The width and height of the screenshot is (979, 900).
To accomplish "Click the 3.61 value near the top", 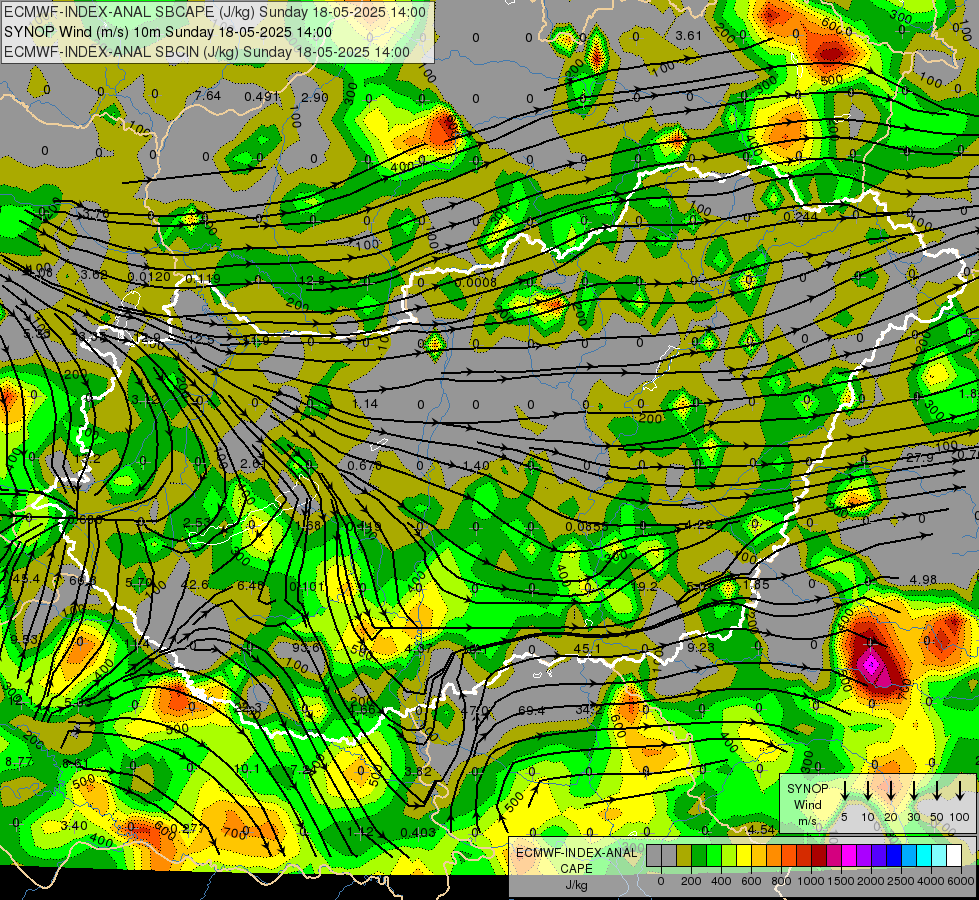I will [689, 36].
